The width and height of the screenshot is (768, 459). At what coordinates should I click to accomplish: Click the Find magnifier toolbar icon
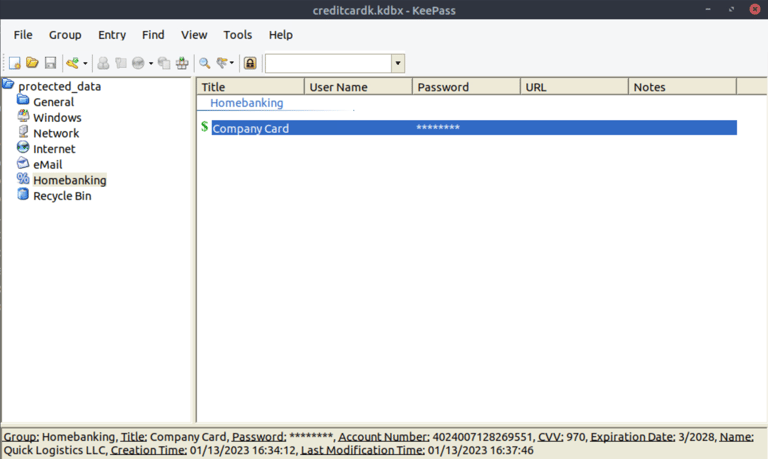[205, 63]
